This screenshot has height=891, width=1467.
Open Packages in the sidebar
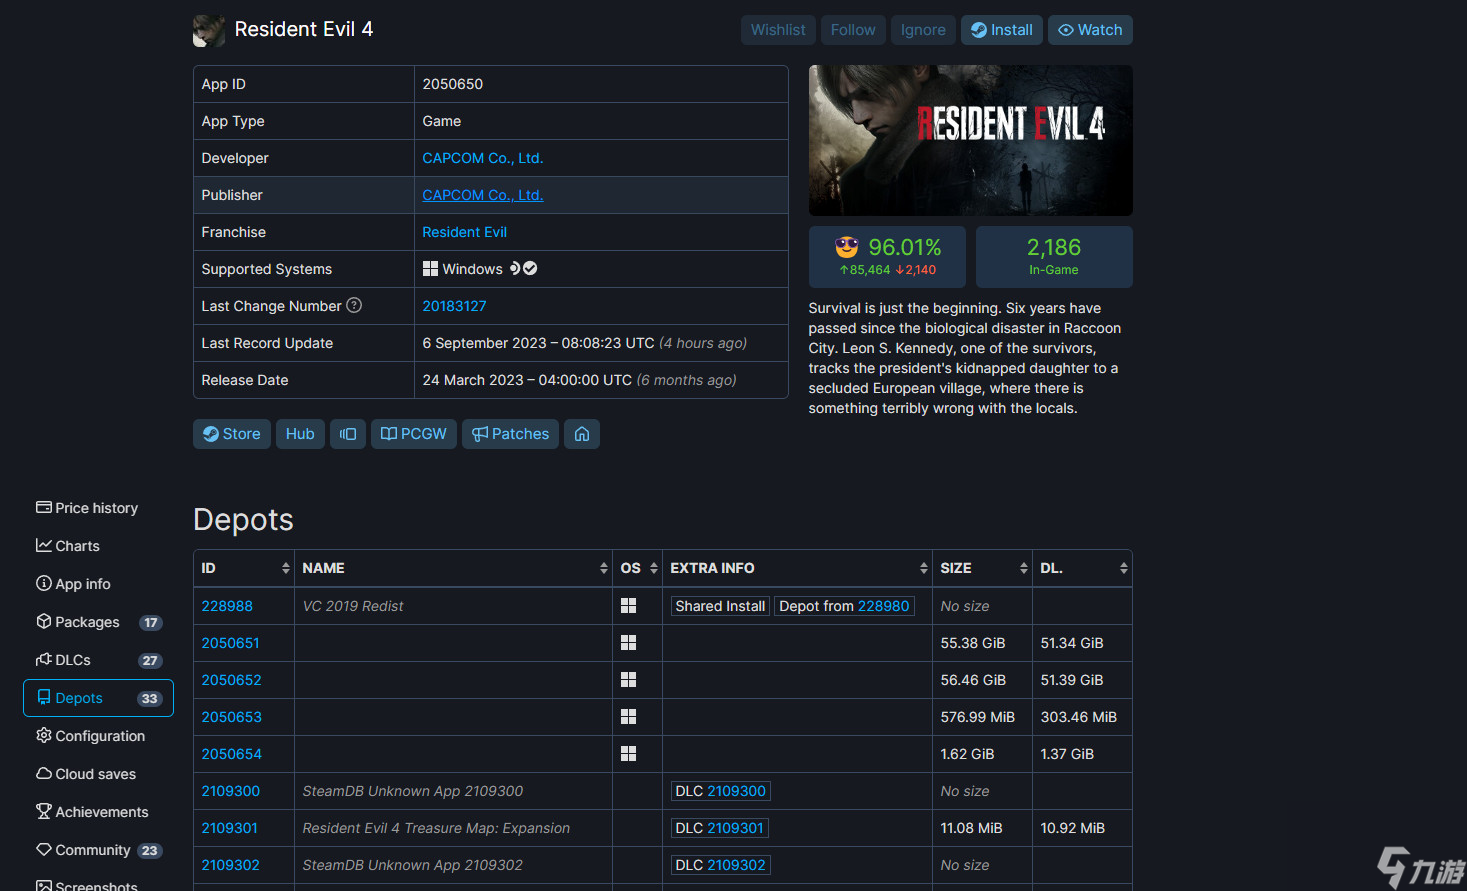coord(98,622)
